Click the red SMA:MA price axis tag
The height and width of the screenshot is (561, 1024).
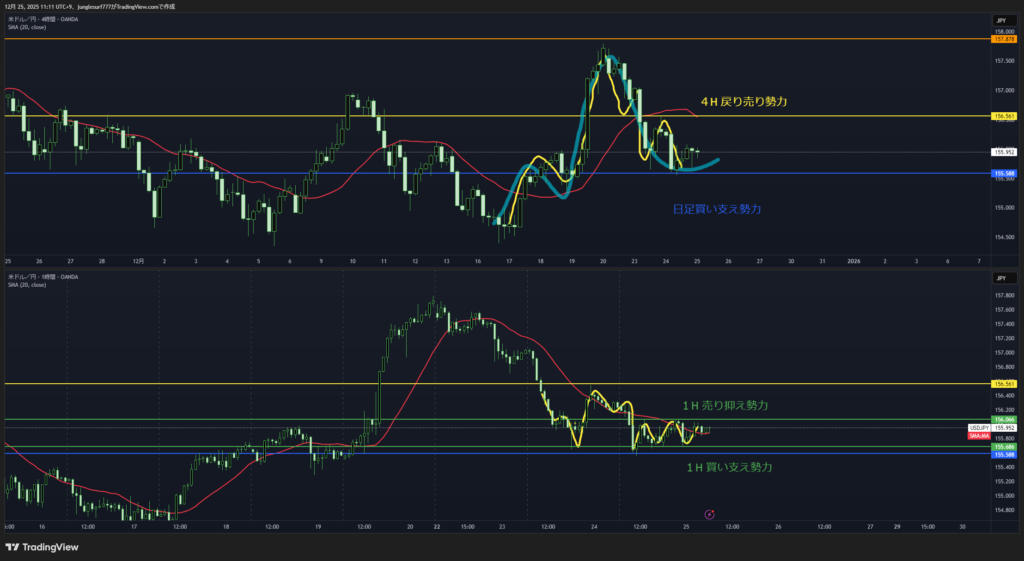click(979, 436)
